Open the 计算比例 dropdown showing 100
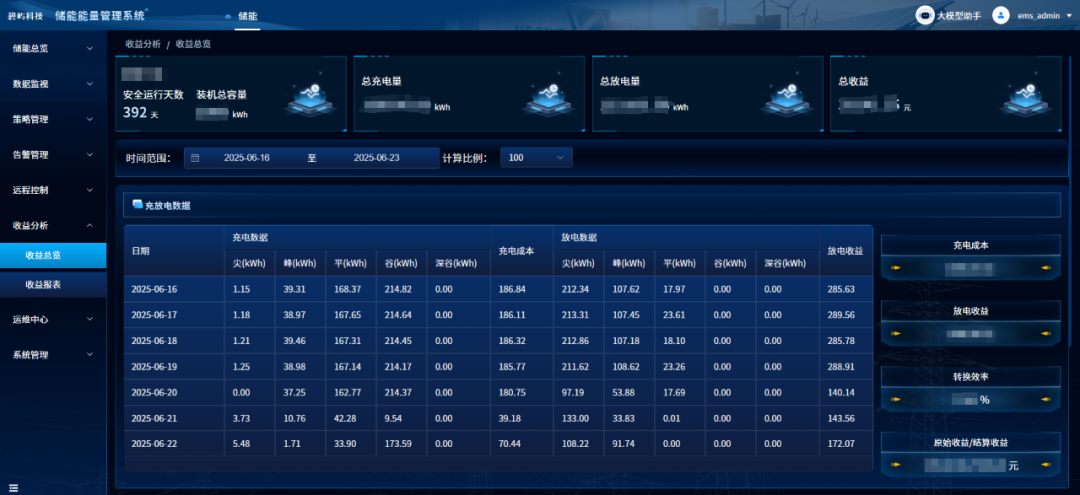The height and width of the screenshot is (495, 1080). 536,158
